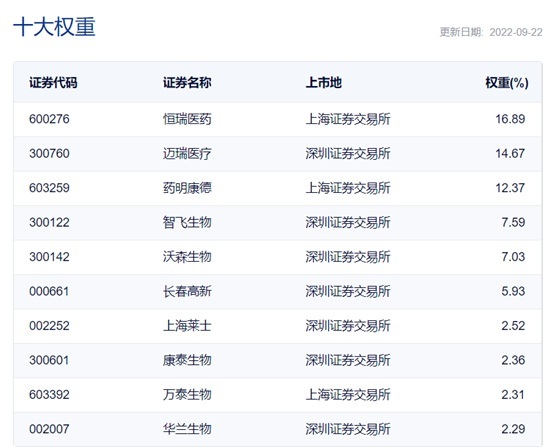This screenshot has width=545, height=447.
Task: Select security code 300760
Action: point(49,153)
